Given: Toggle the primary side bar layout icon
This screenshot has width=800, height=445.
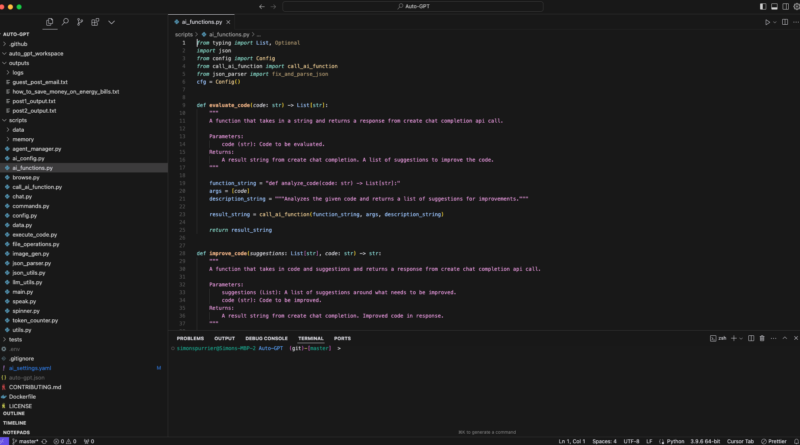Looking at the screenshot, I should tap(763, 7).
